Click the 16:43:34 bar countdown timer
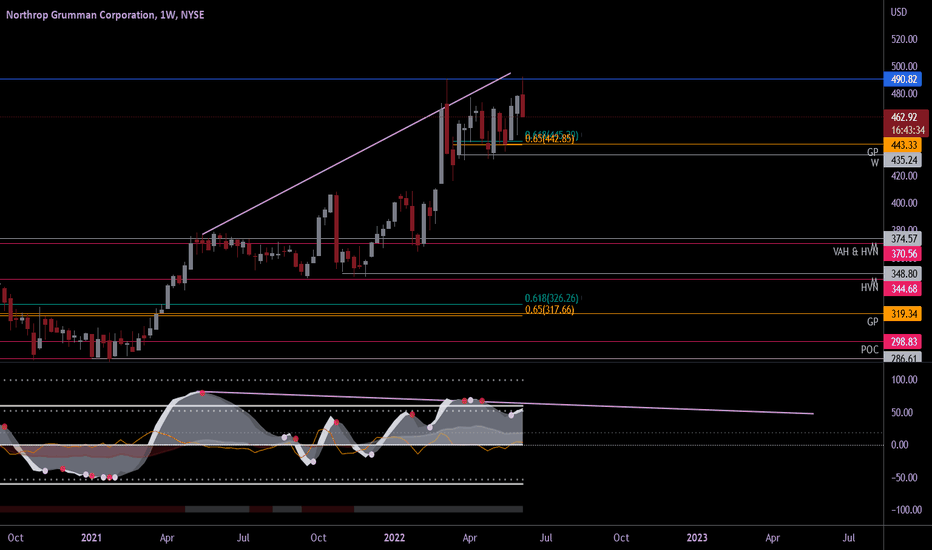Image resolution: width=932 pixels, height=550 pixels. 908,130
